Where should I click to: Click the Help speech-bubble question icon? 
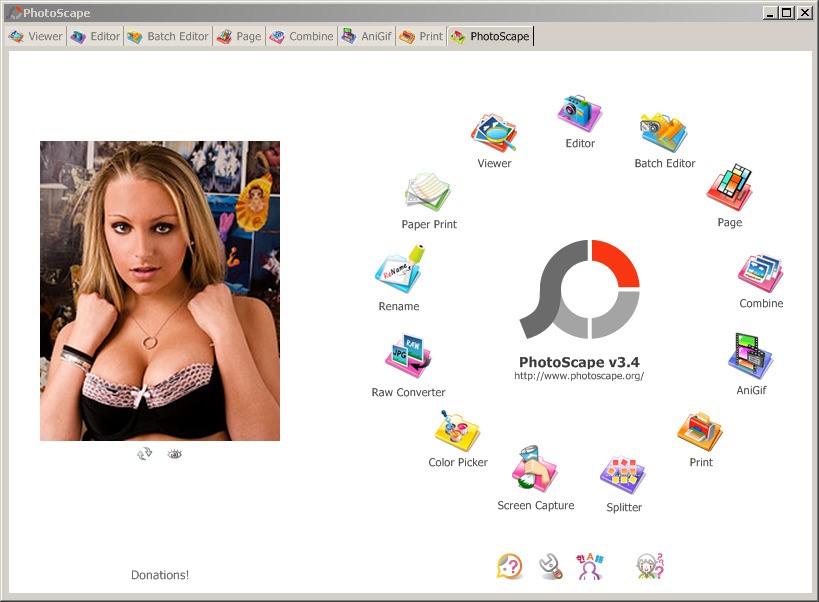click(509, 566)
